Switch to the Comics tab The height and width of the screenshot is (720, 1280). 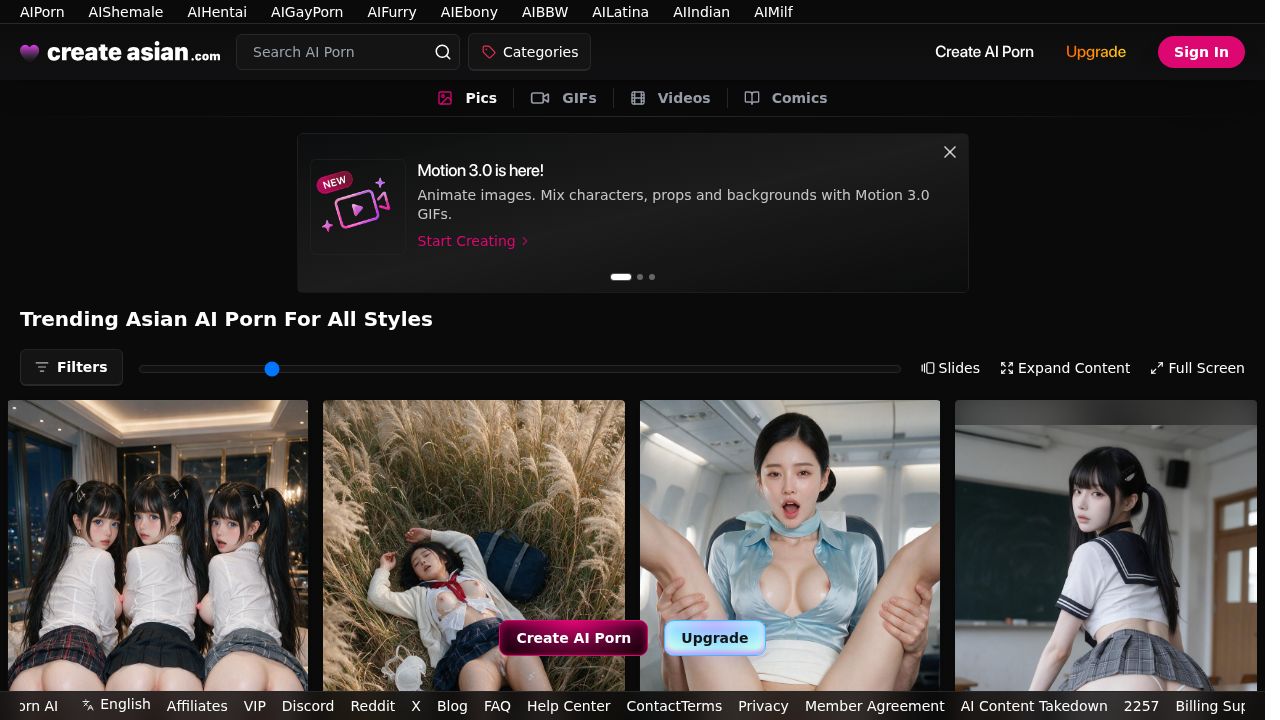786,98
